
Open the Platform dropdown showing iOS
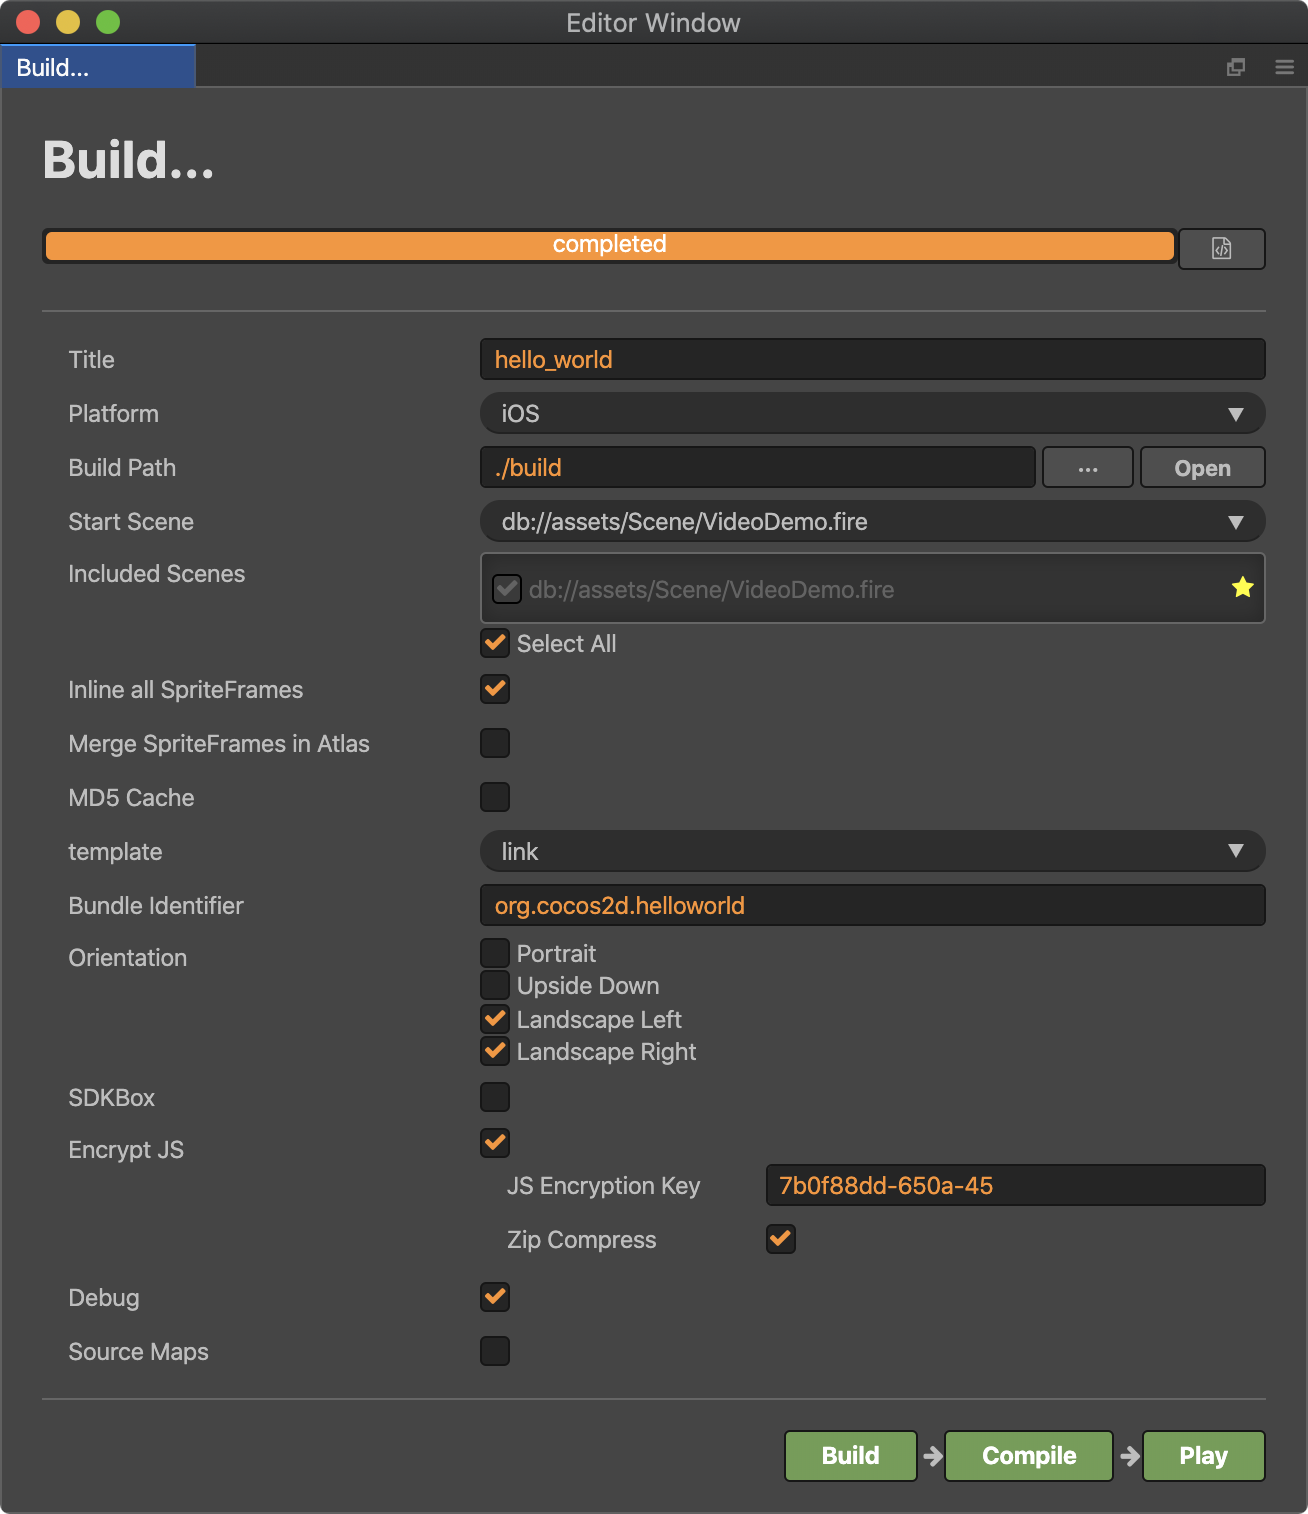click(872, 414)
